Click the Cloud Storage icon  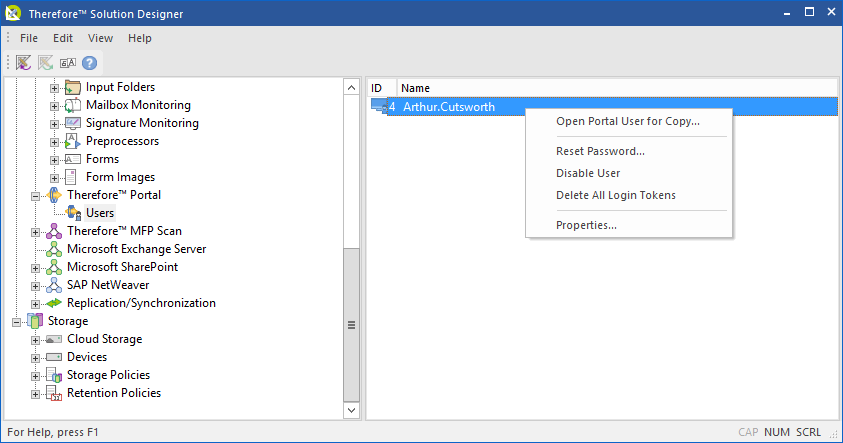tap(53, 339)
